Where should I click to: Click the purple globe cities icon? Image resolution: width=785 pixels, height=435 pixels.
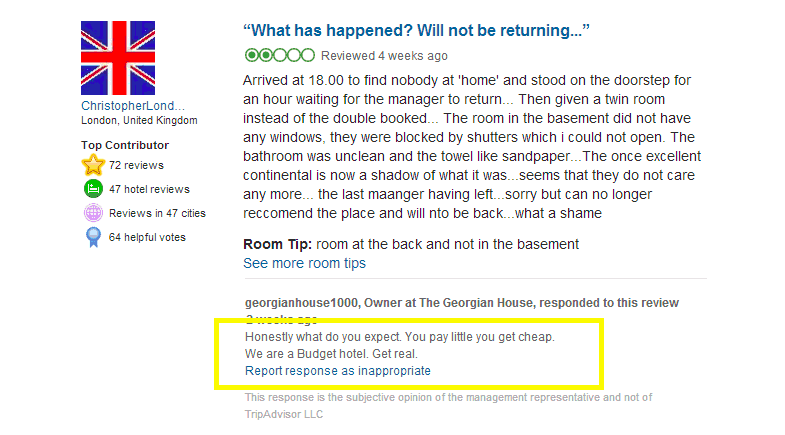[94, 213]
